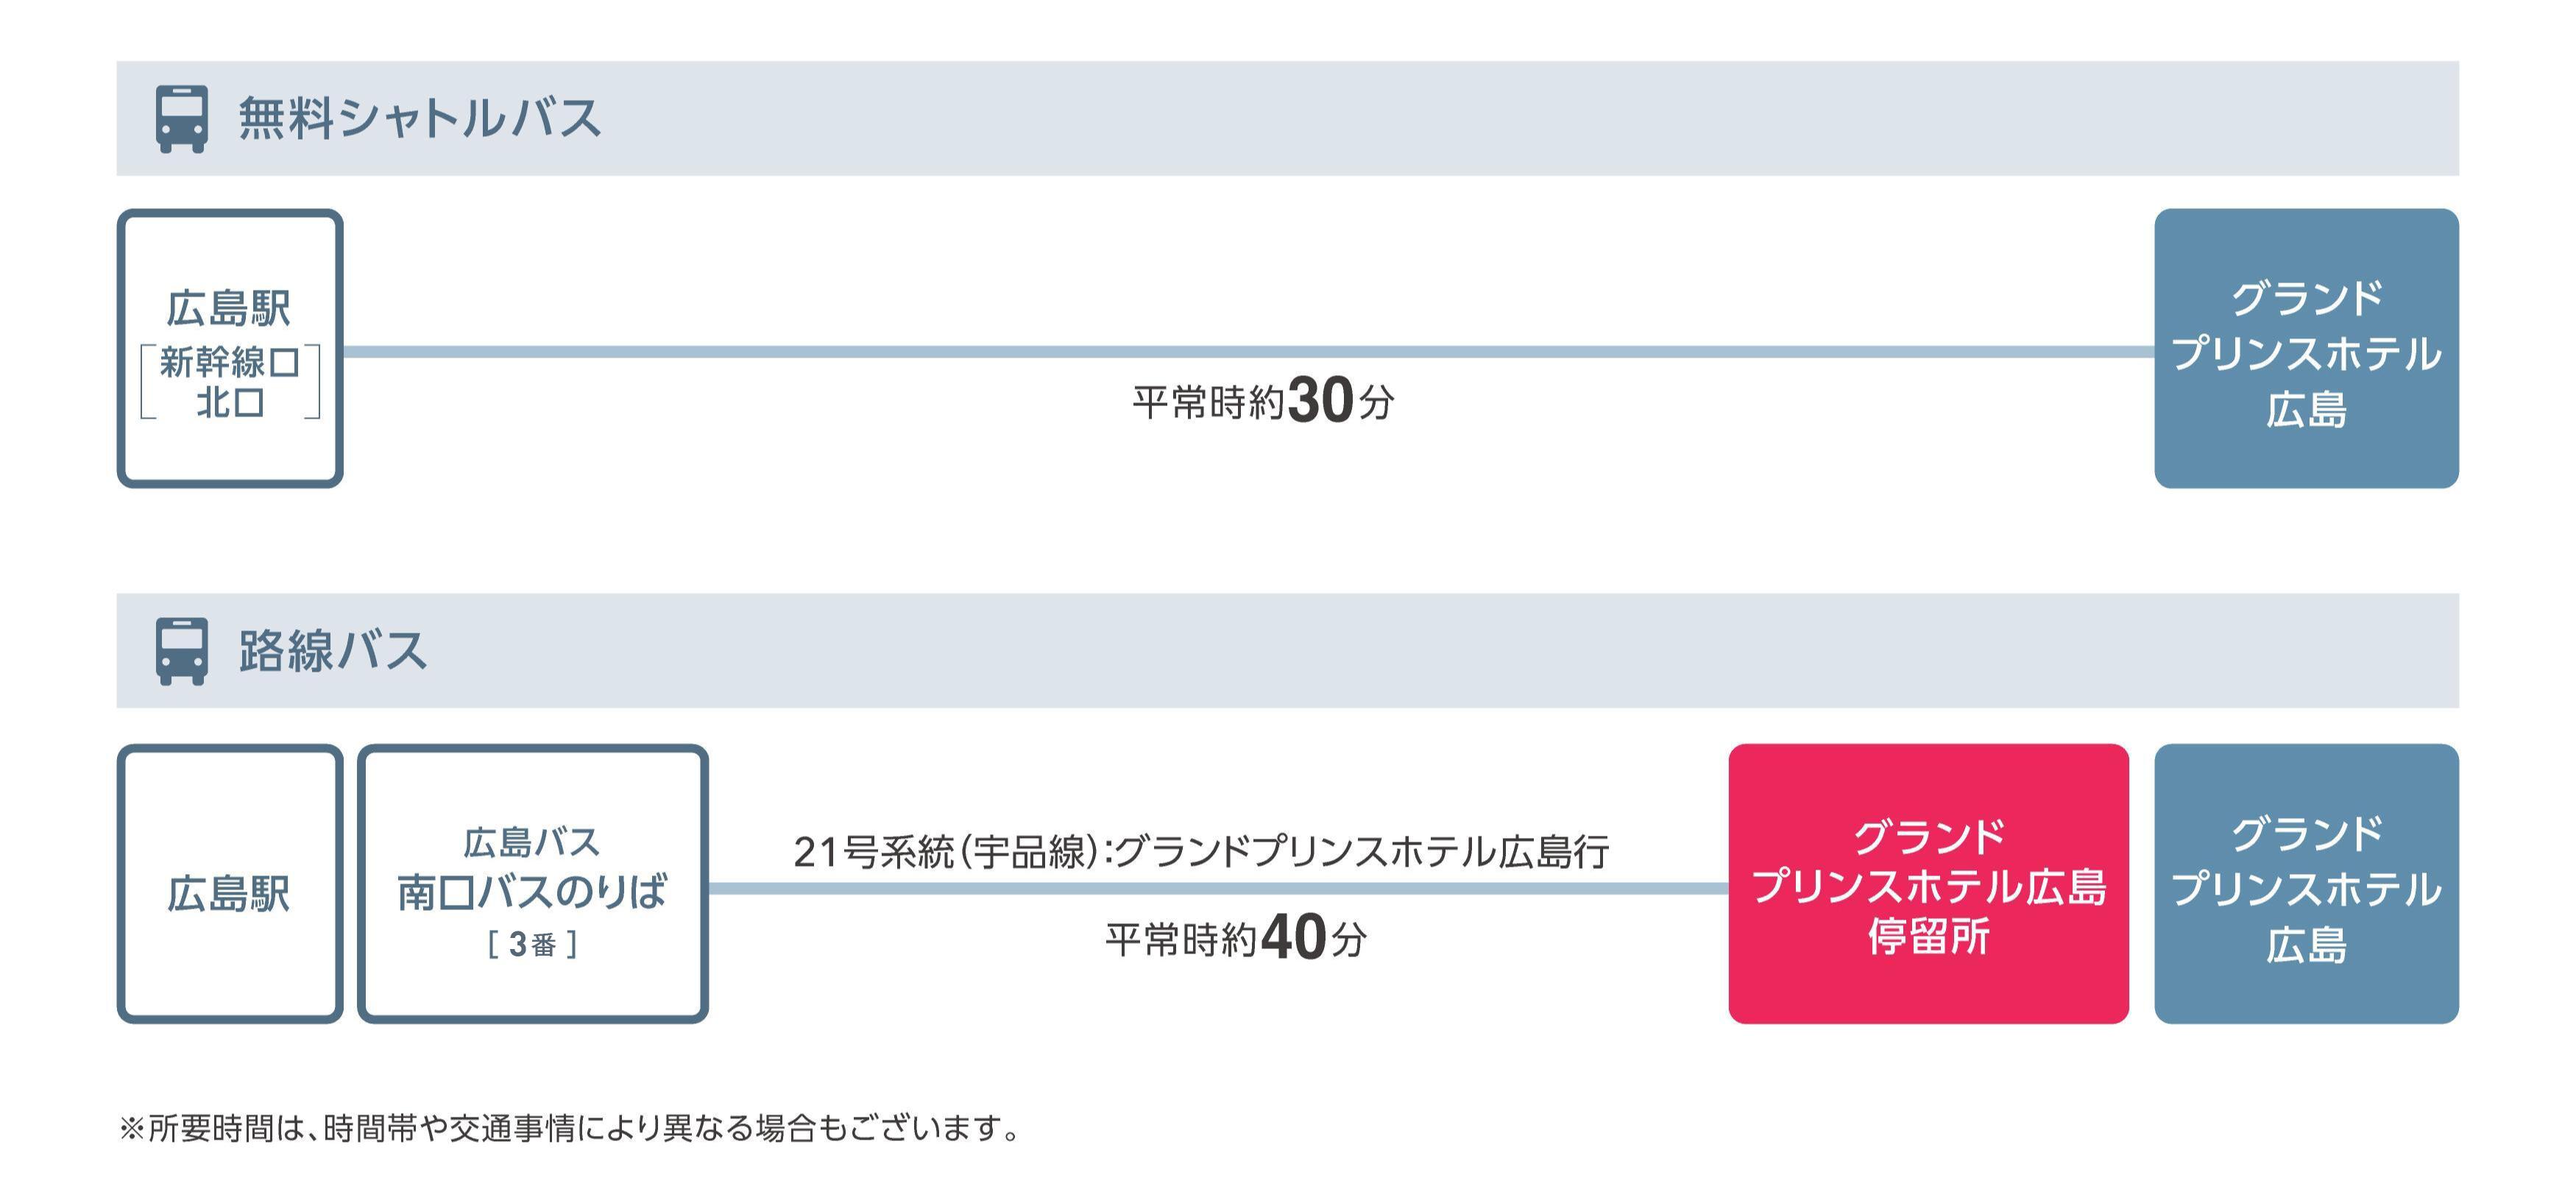Click the shuttle route line above 平常時約30分
2576x1183 pixels.
(x=1248, y=352)
